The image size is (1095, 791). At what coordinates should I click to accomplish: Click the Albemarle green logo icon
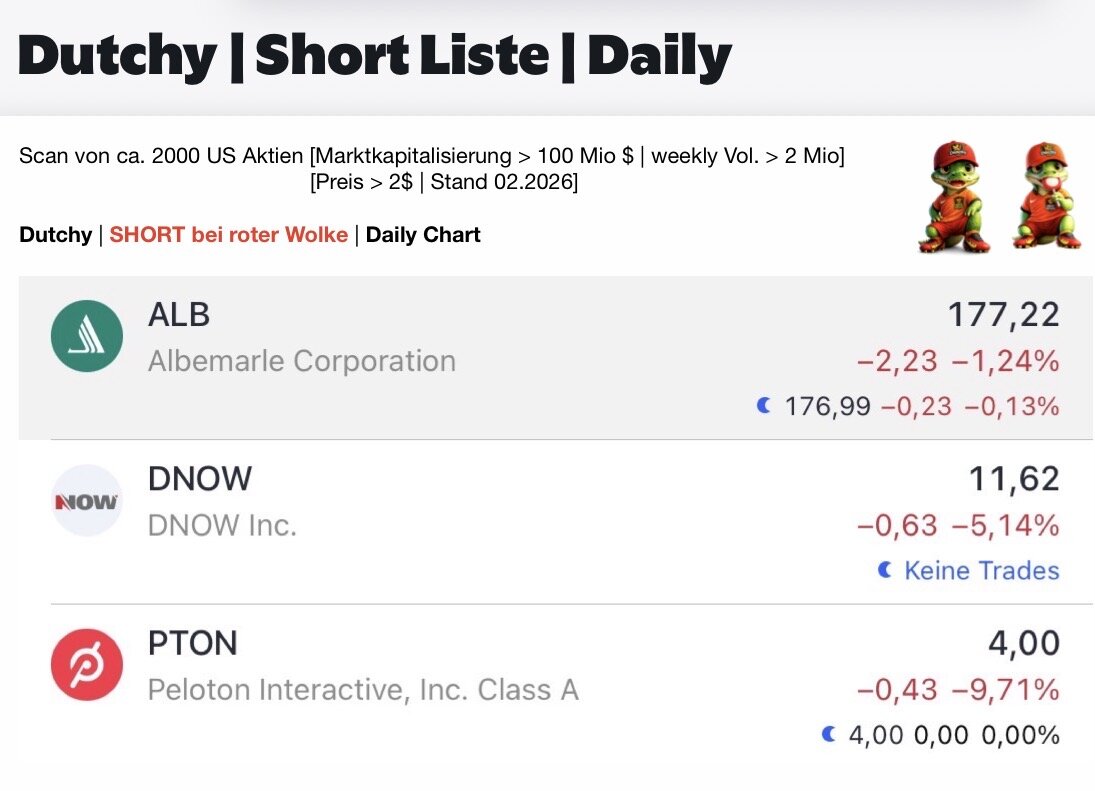[x=87, y=336]
